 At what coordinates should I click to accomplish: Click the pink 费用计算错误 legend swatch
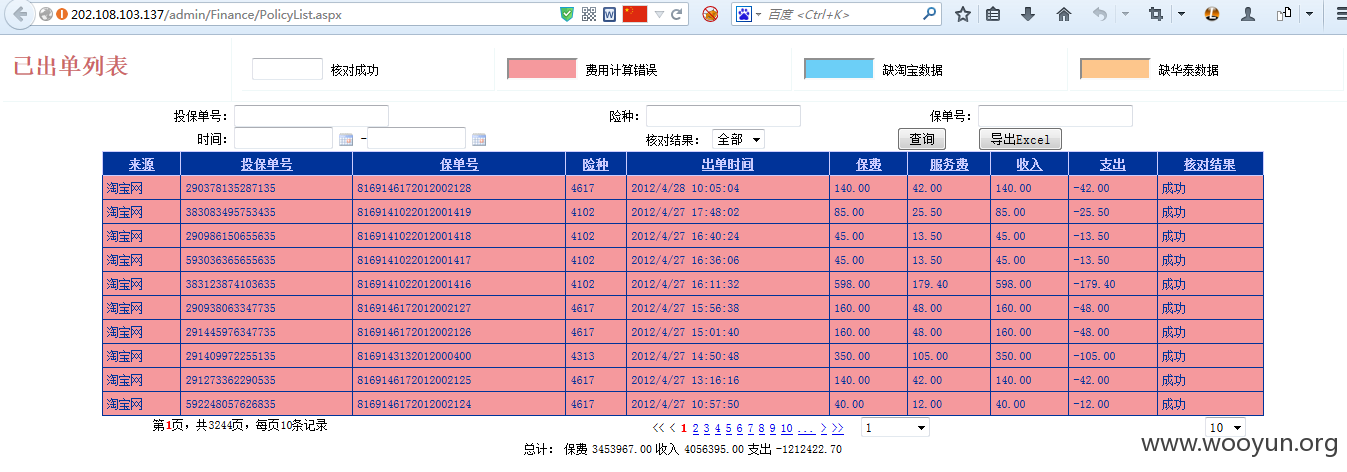click(542, 69)
